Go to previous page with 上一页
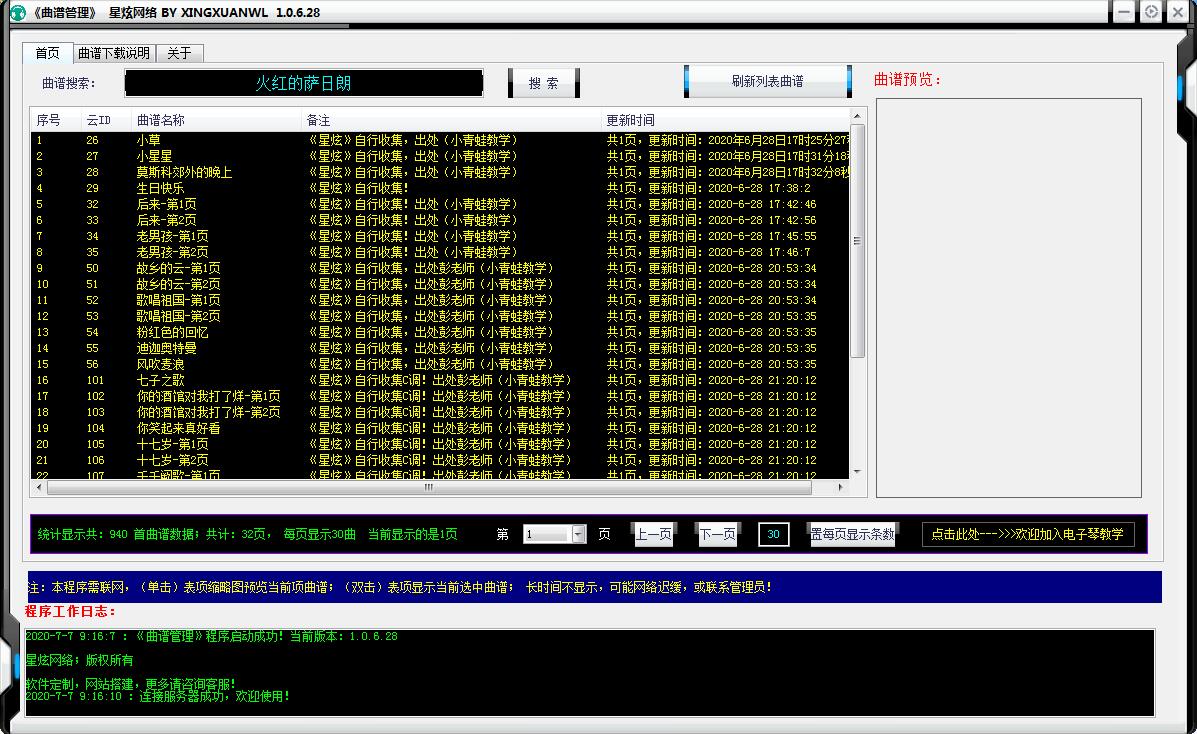This screenshot has height=734, width=1197. coord(653,535)
